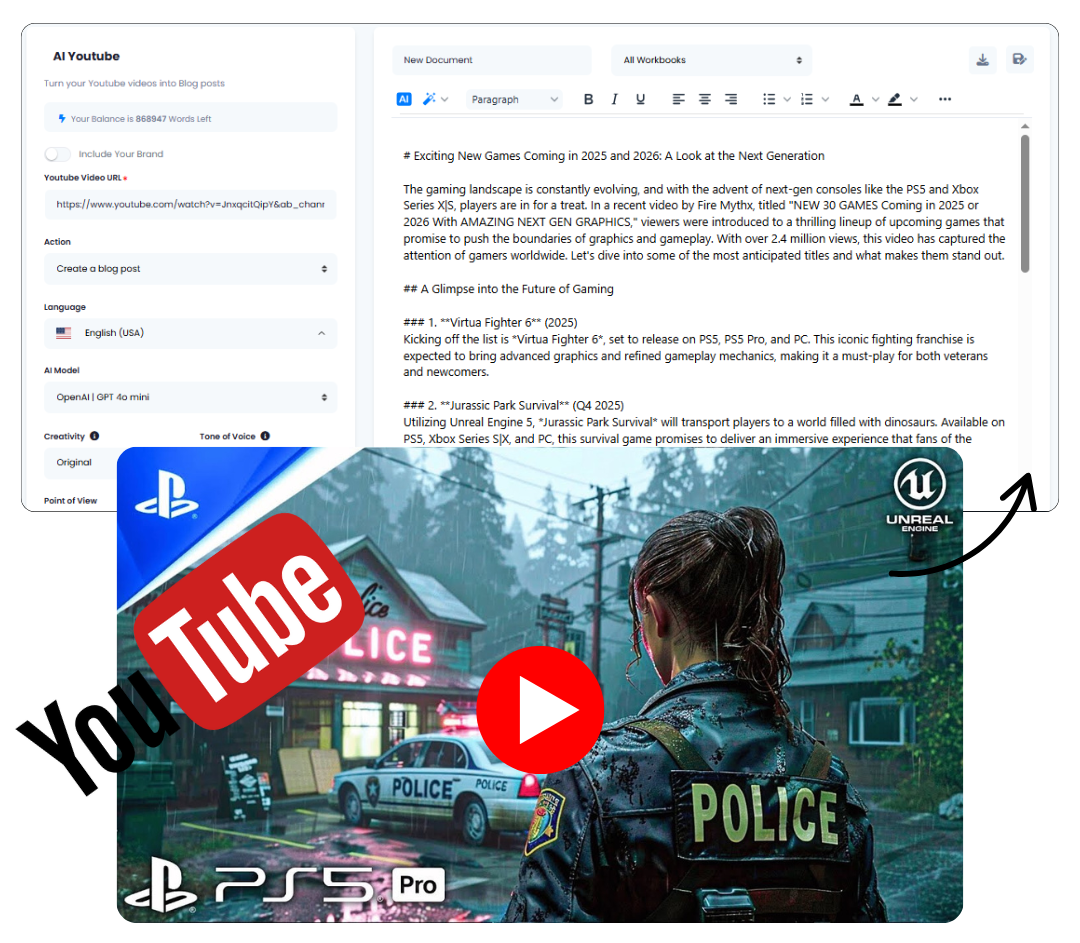Click the scroll up arrow in editor
Screen dimensions: 1080x943
pyautogui.click(x=1025, y=126)
